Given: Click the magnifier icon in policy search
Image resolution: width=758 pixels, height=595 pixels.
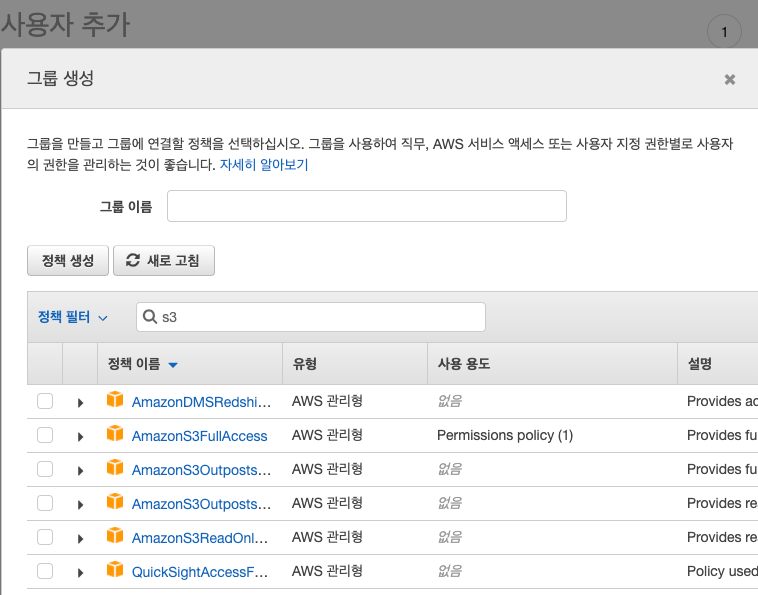Looking at the screenshot, I should pos(150,317).
